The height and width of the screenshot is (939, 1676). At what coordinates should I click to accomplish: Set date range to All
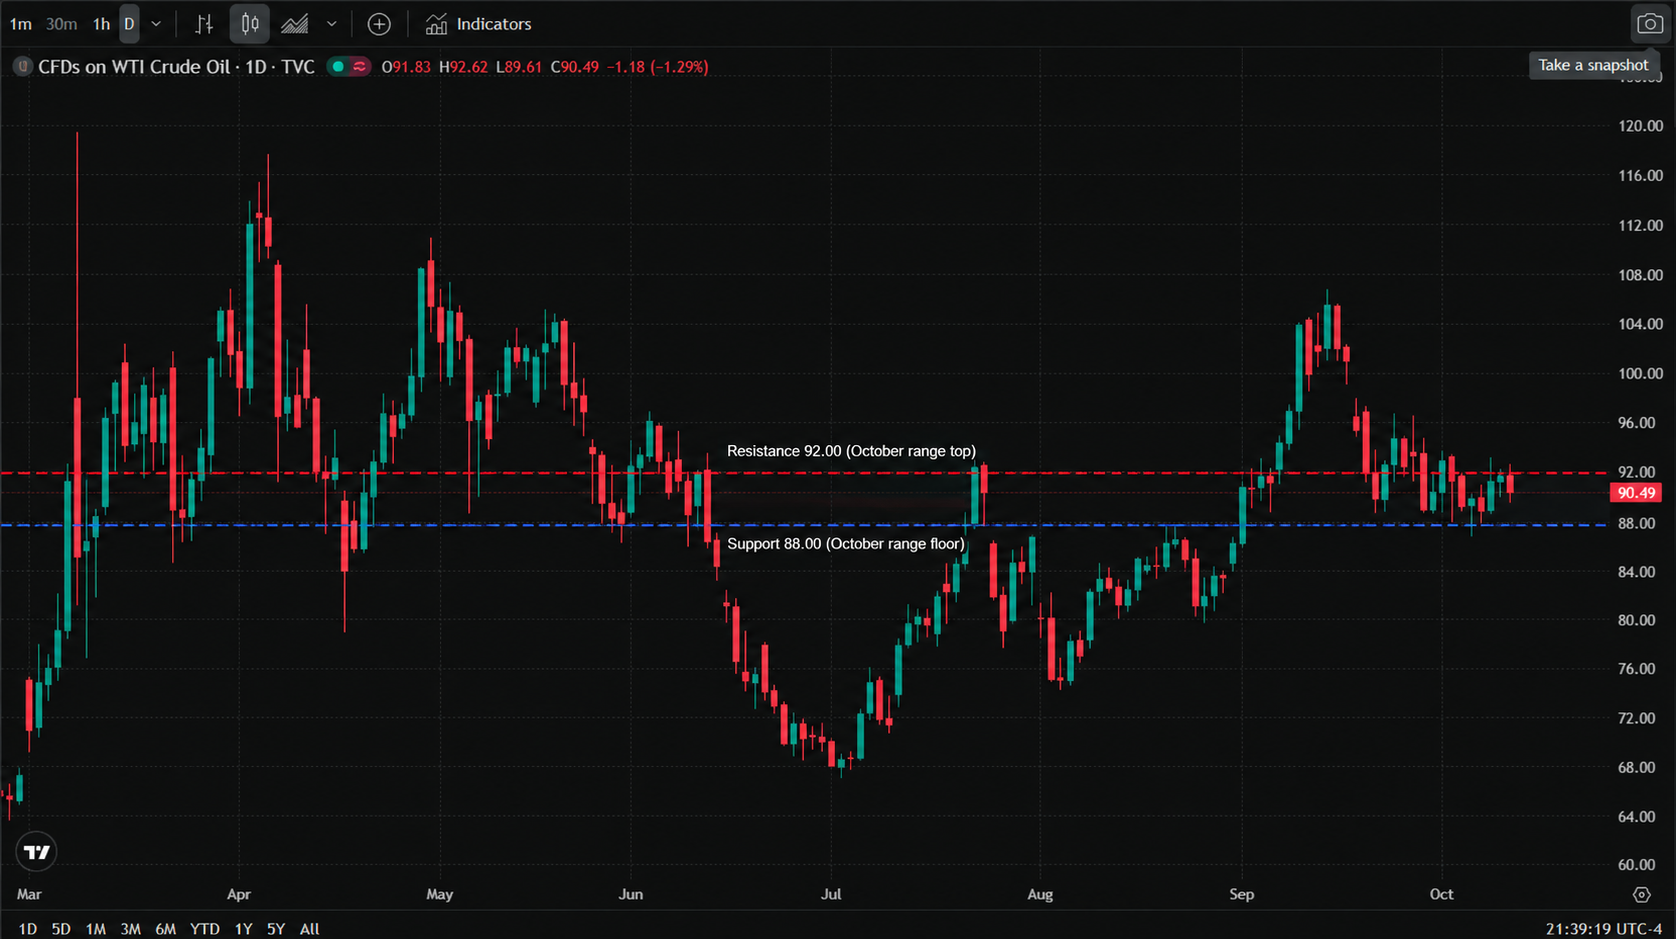pyautogui.click(x=310, y=929)
